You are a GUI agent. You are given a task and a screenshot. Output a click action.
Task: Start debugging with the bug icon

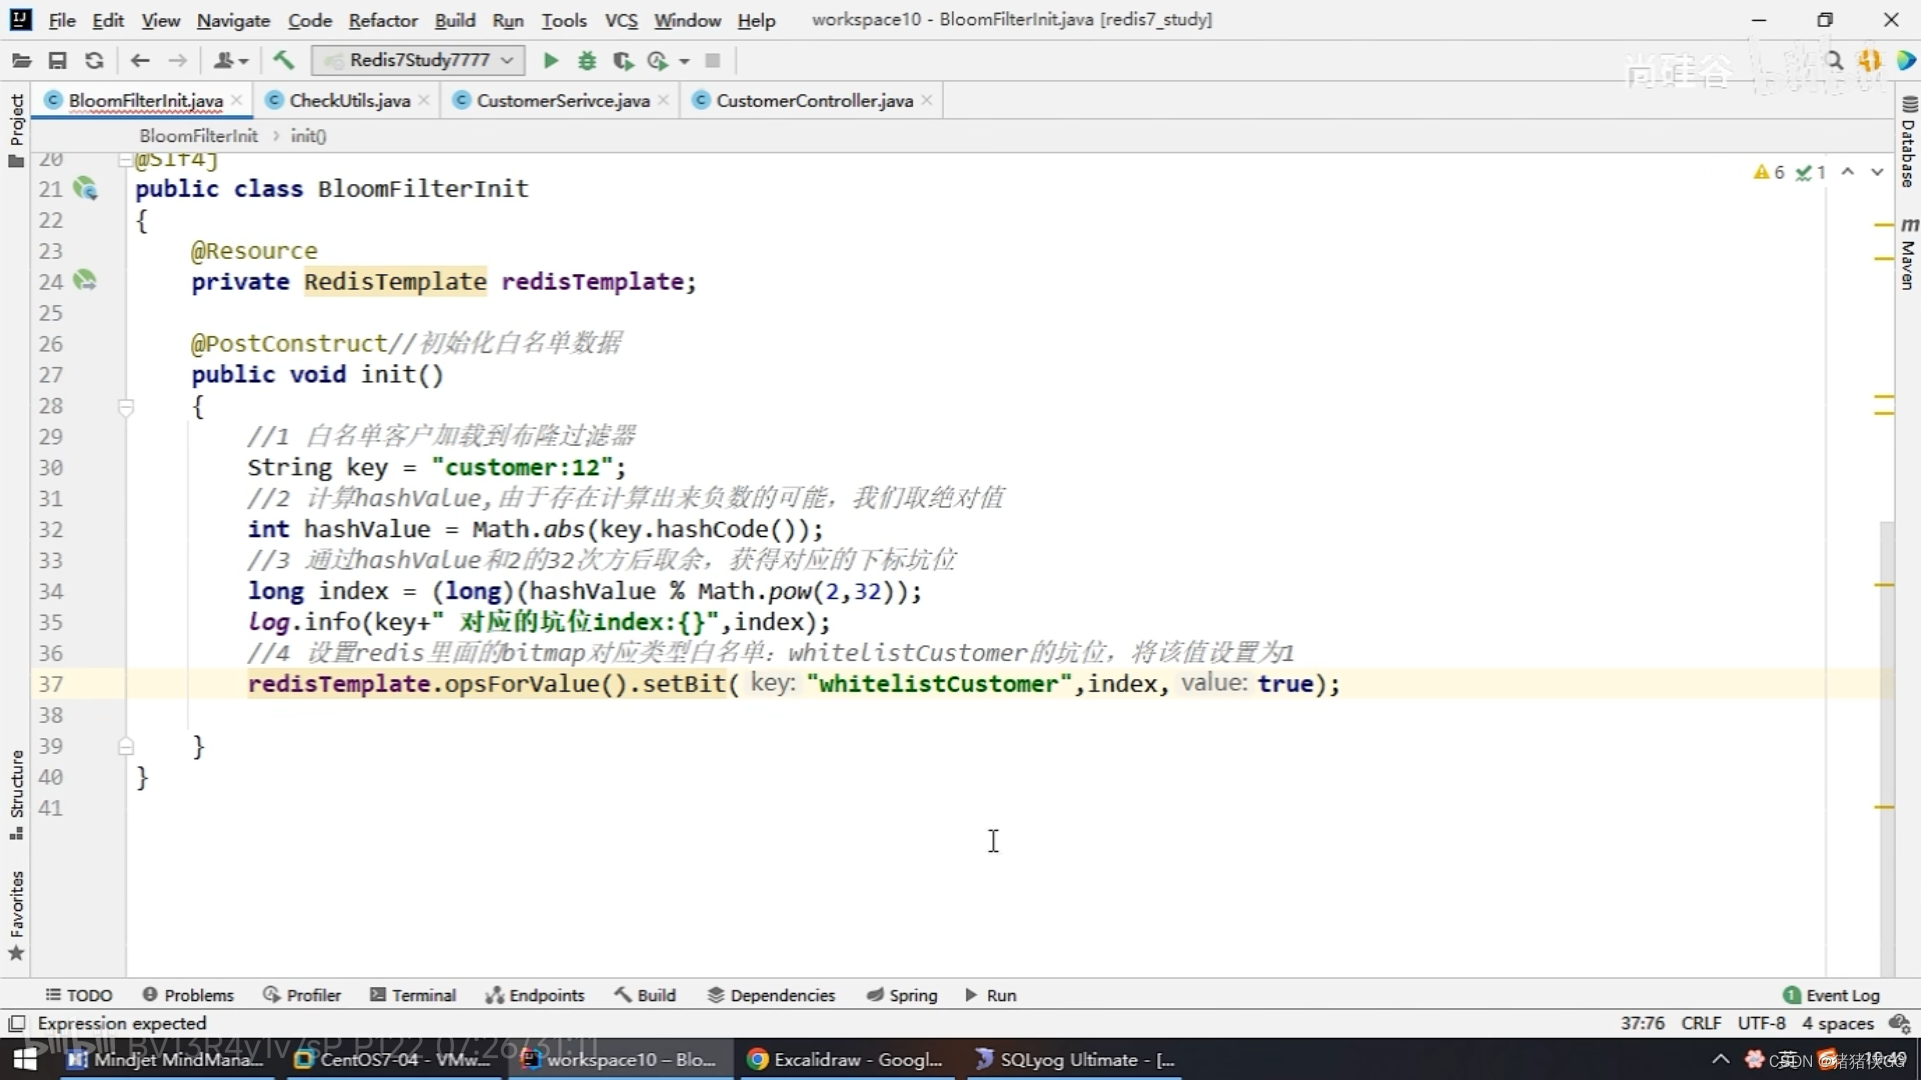coord(587,61)
